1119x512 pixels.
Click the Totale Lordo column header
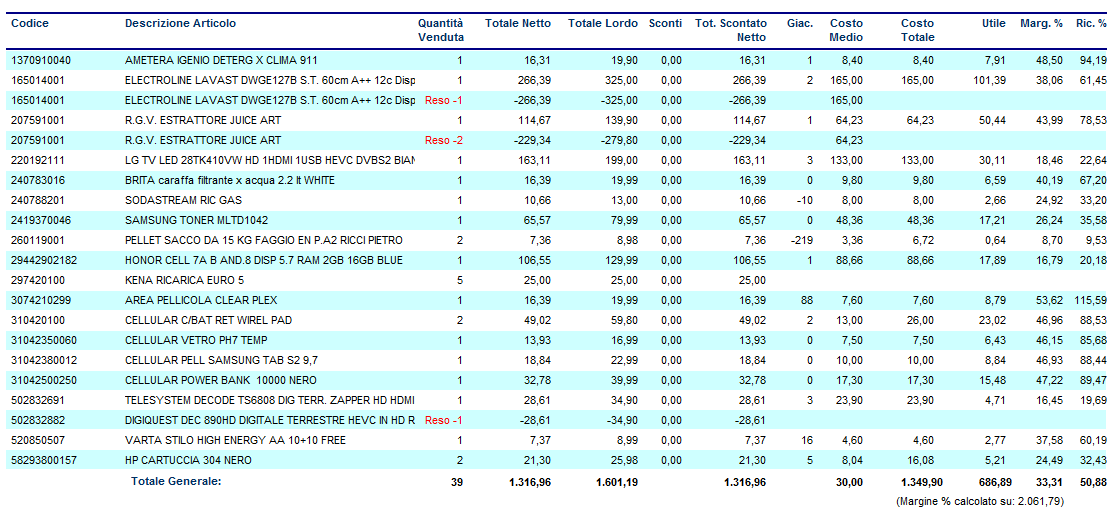(603, 24)
